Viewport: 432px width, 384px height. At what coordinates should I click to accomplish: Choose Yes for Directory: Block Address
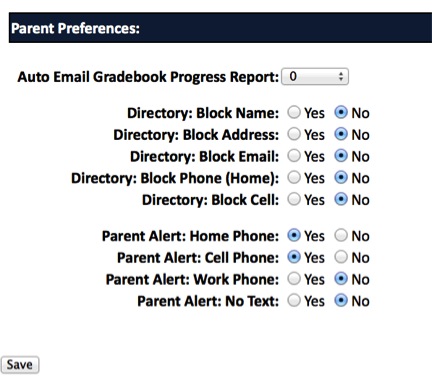[x=294, y=134]
